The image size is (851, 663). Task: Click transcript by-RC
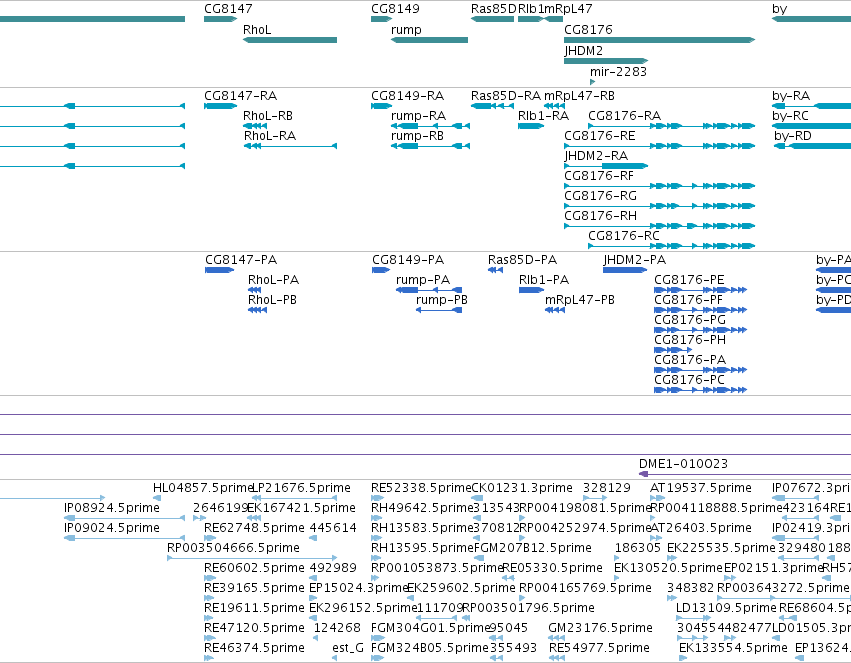pyautogui.click(x=811, y=126)
